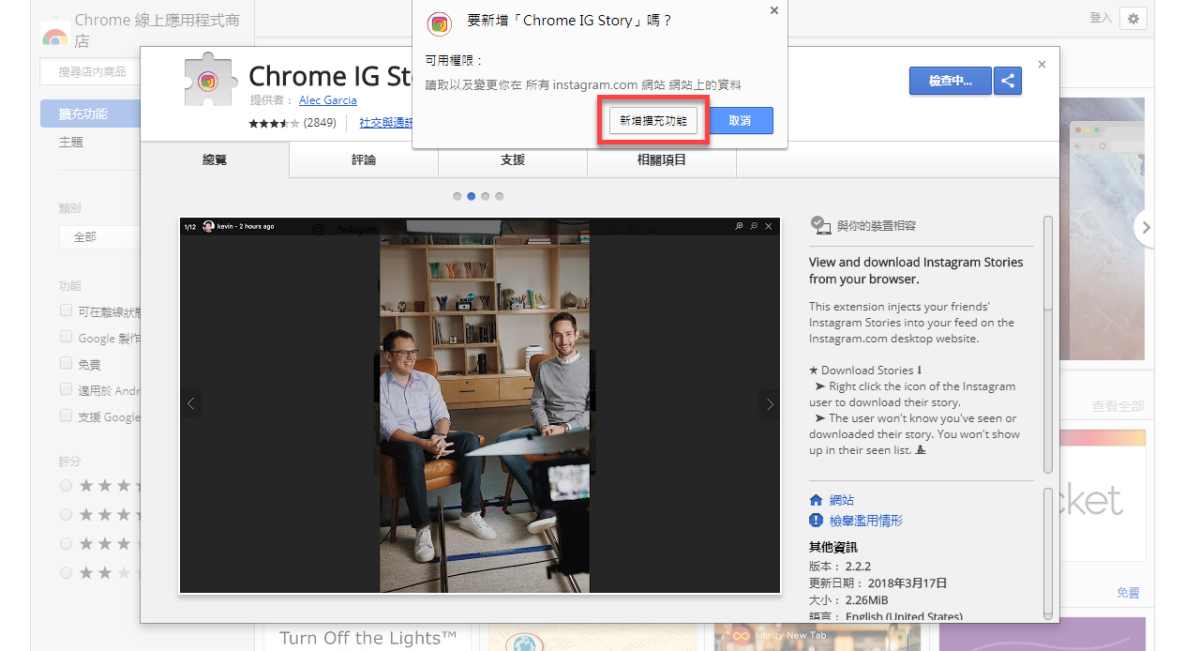Check the Google 製作 filter checkbox
This screenshot has width=1200, height=651.
[x=66, y=338]
